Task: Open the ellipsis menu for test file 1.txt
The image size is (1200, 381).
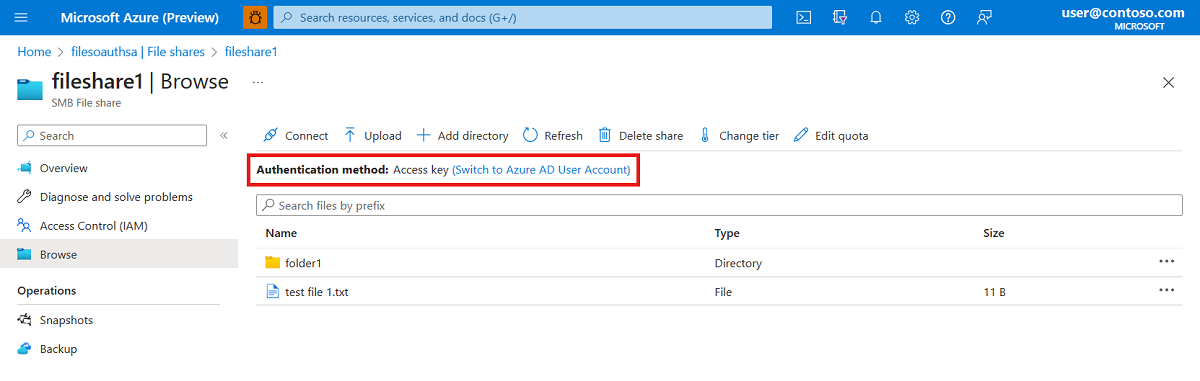Action: pos(1166,291)
